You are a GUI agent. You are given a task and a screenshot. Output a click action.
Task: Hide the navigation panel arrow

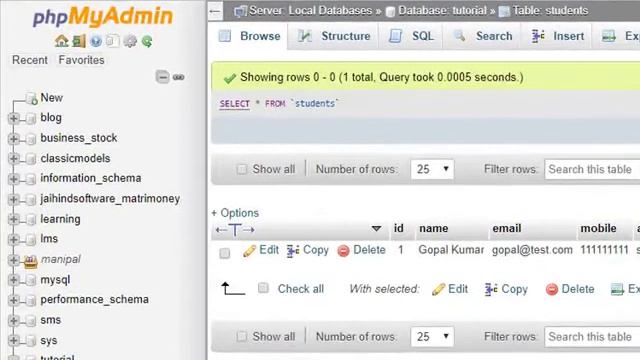pyautogui.click(x=215, y=11)
